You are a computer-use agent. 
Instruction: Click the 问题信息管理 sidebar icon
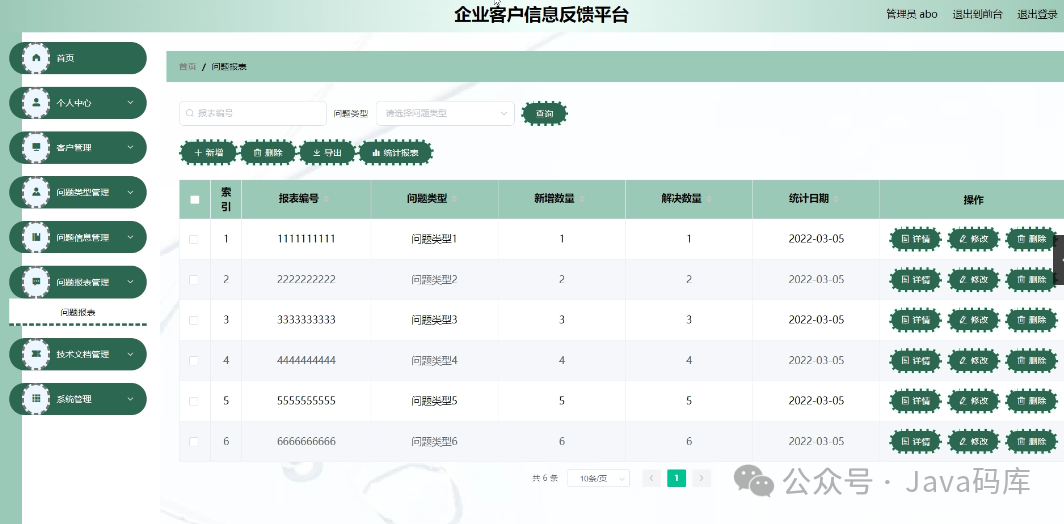[36, 238]
